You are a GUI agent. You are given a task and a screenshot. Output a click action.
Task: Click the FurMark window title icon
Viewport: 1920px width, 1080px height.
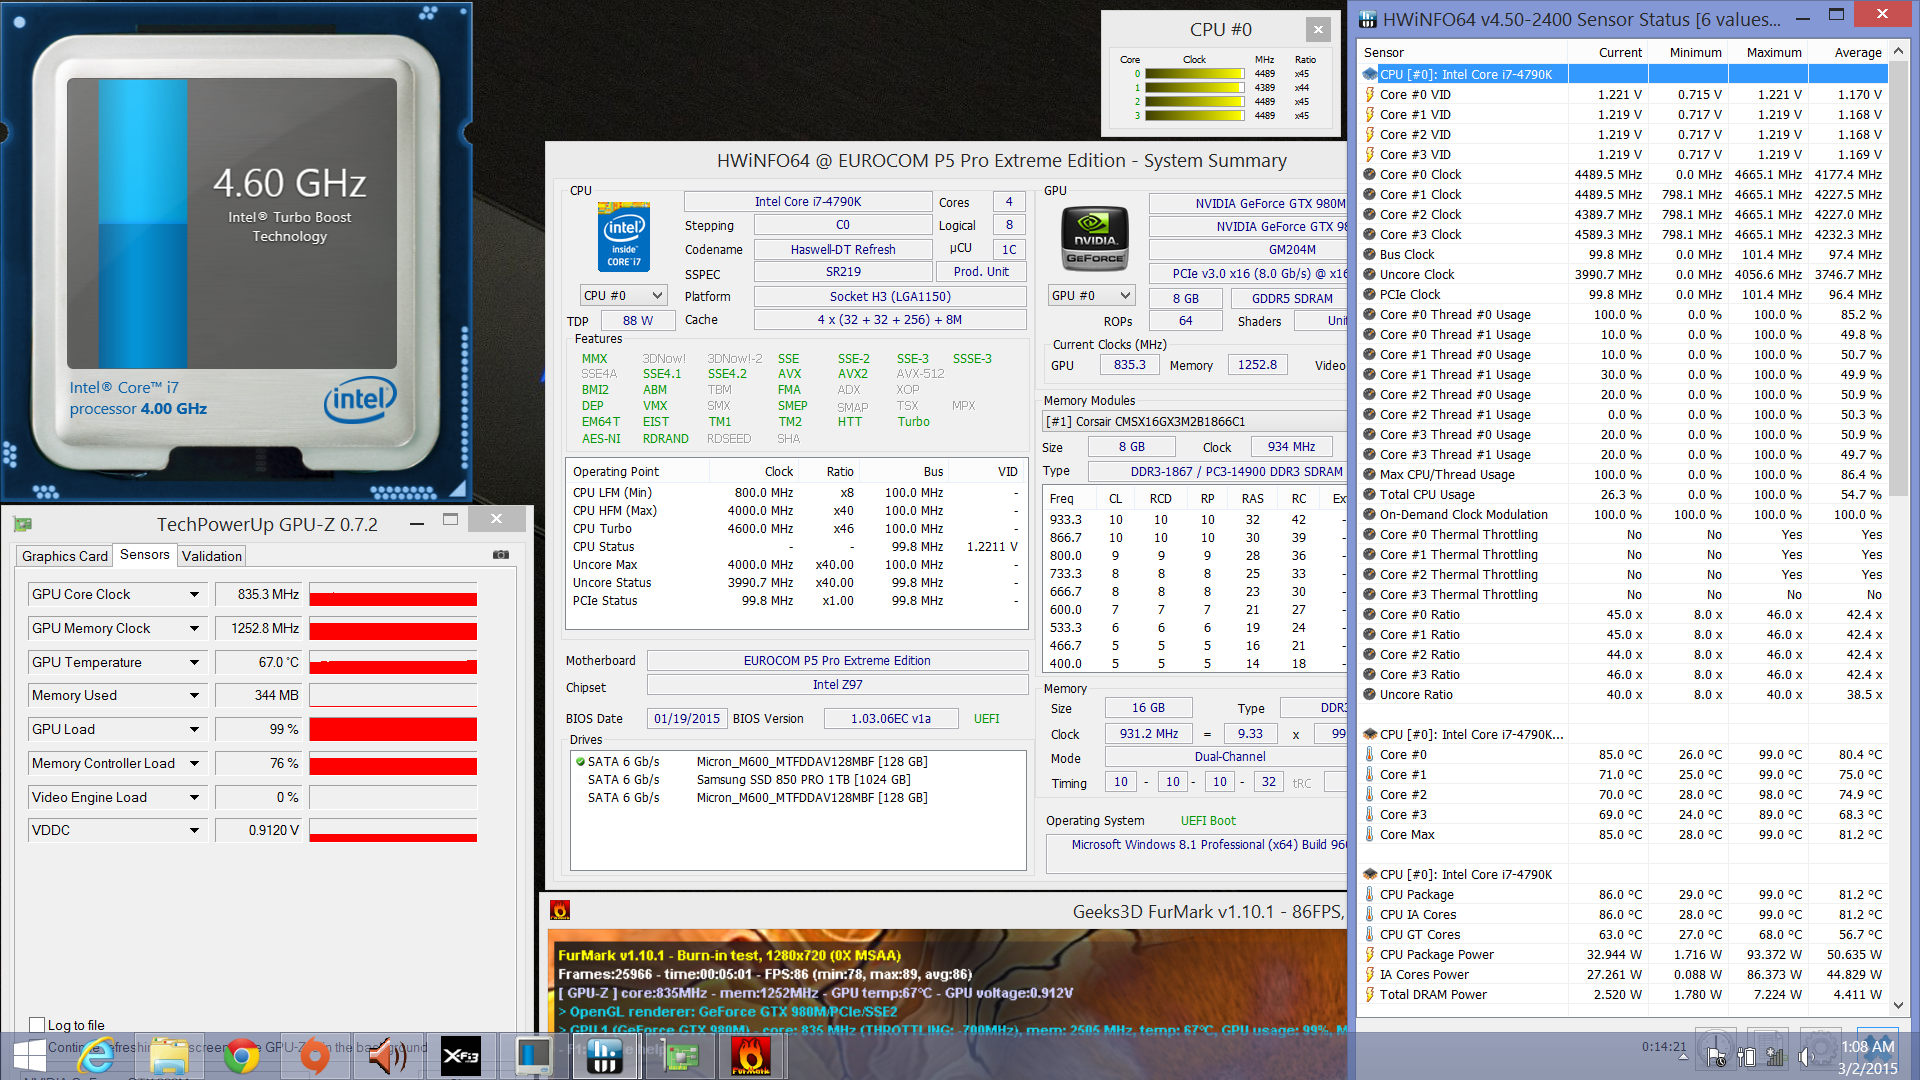[x=560, y=910]
